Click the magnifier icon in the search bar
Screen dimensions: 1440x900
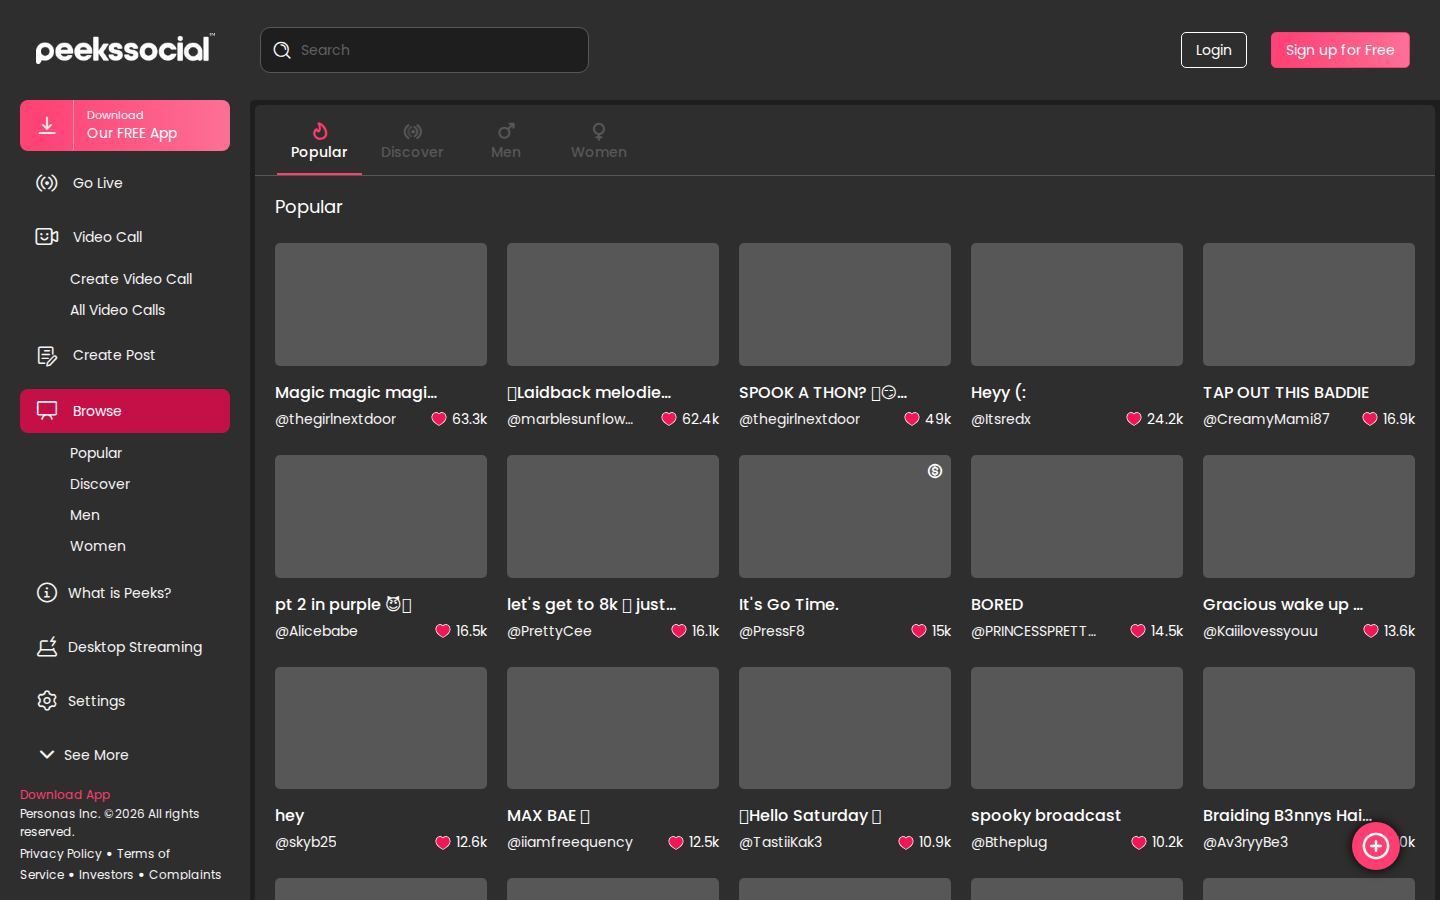coord(282,50)
